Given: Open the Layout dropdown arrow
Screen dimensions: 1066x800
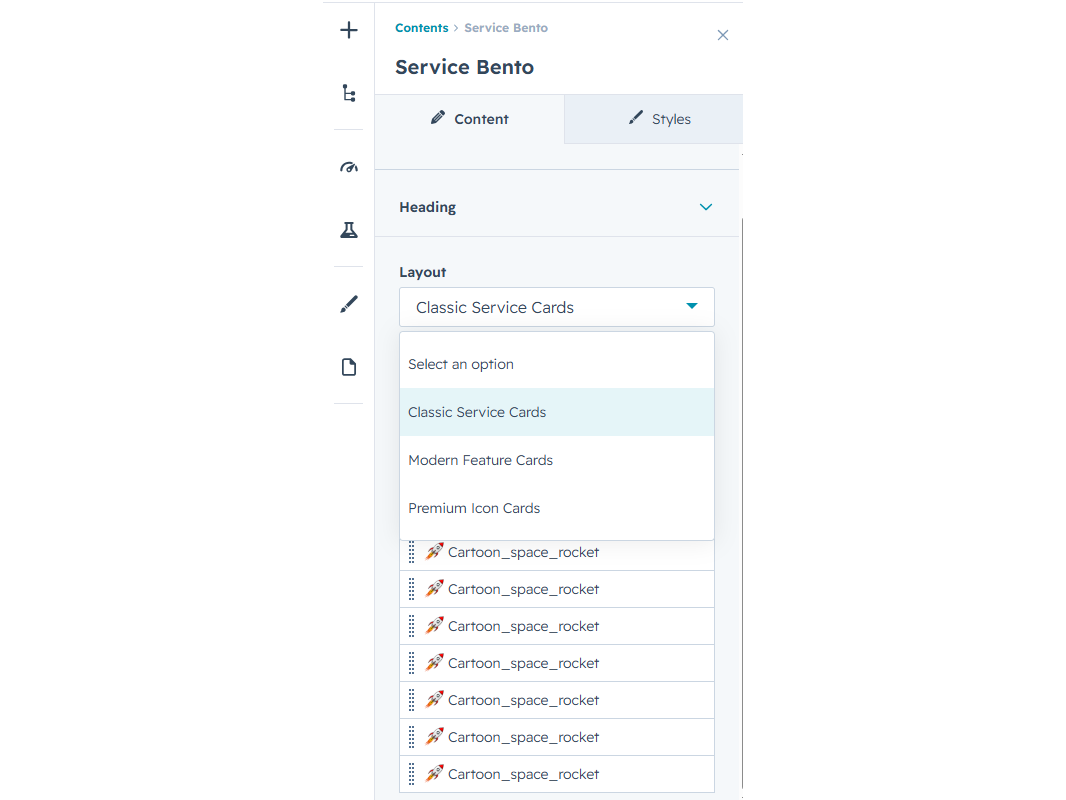Looking at the screenshot, I should click(691, 307).
